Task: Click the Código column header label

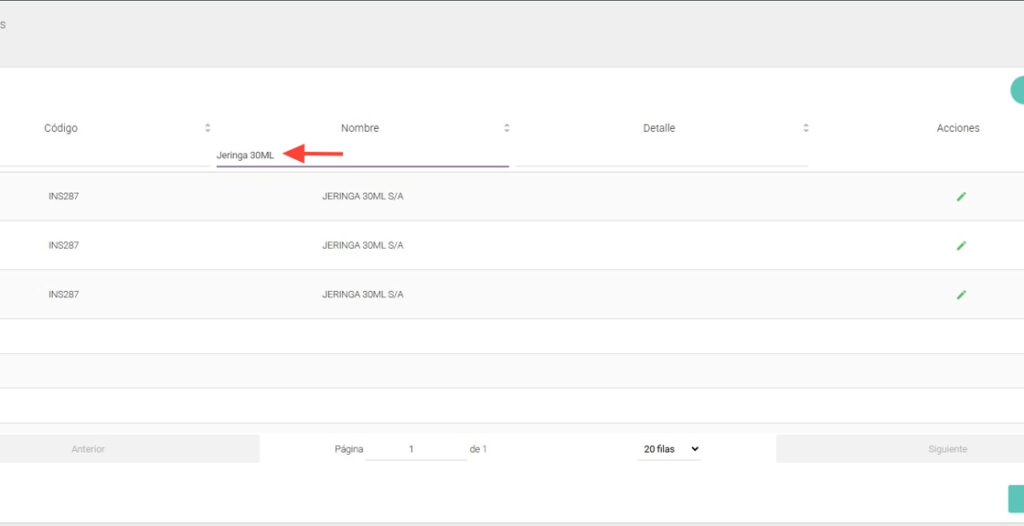Action: (61, 128)
